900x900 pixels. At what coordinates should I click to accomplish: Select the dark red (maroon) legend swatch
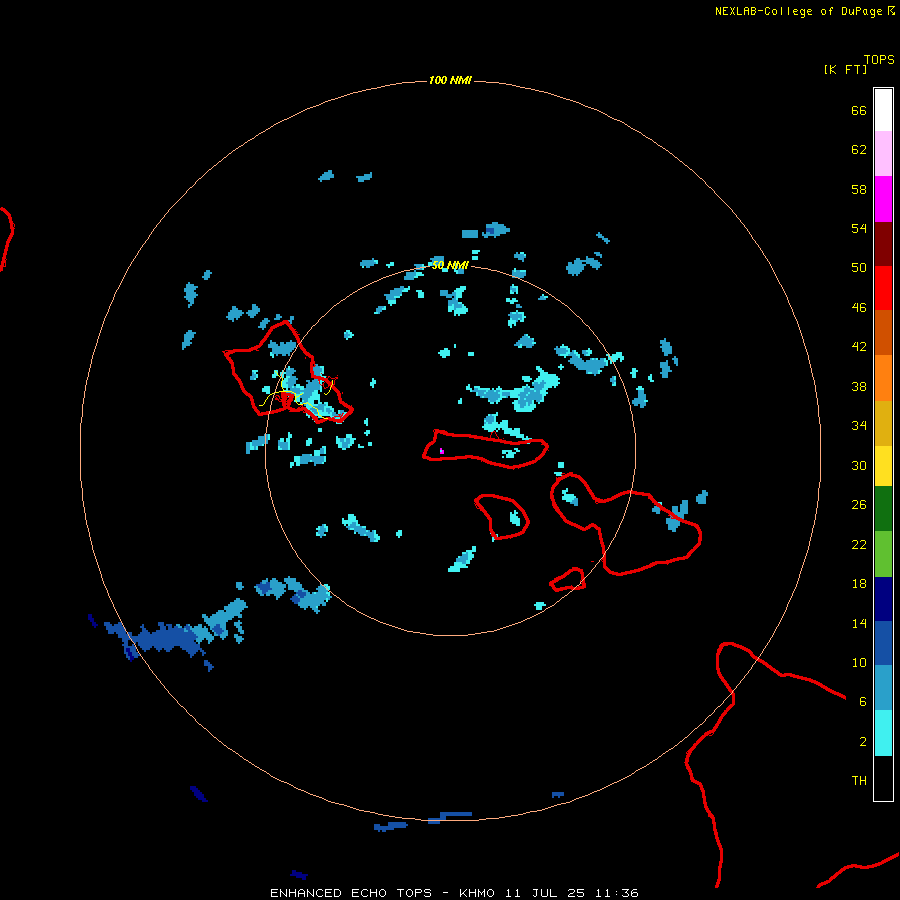tap(883, 244)
